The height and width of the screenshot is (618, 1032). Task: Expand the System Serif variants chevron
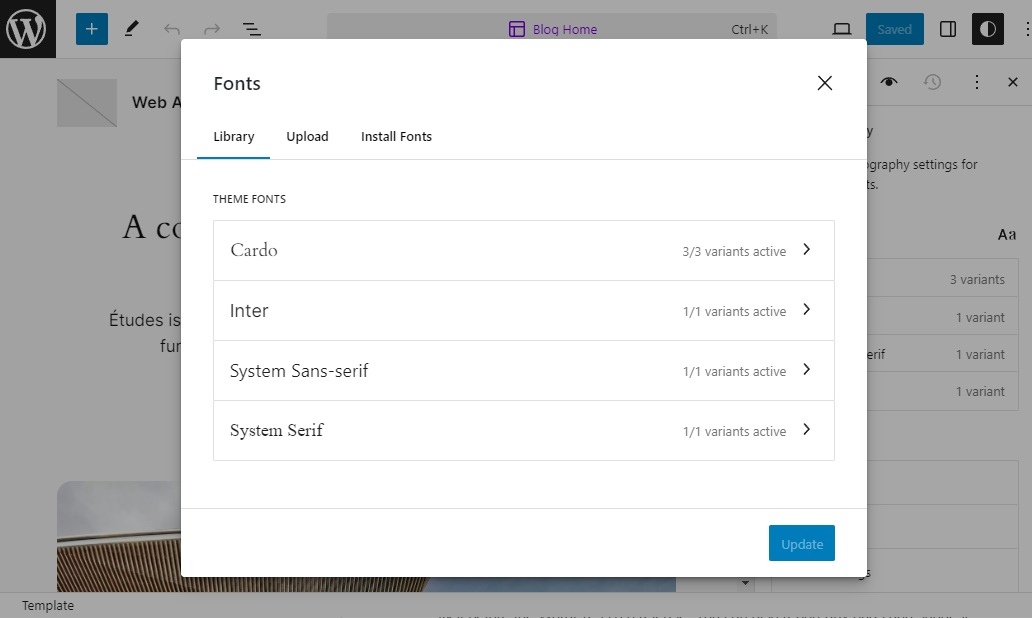pyautogui.click(x=806, y=430)
